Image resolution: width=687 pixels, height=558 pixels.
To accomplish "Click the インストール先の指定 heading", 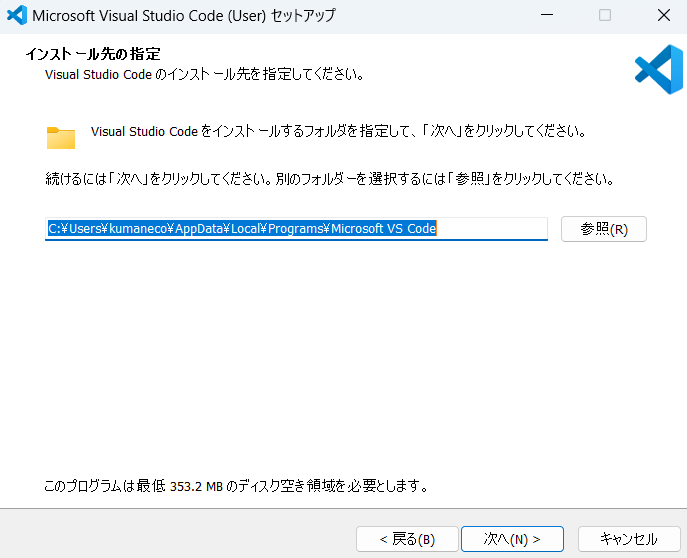I will tap(93, 54).
